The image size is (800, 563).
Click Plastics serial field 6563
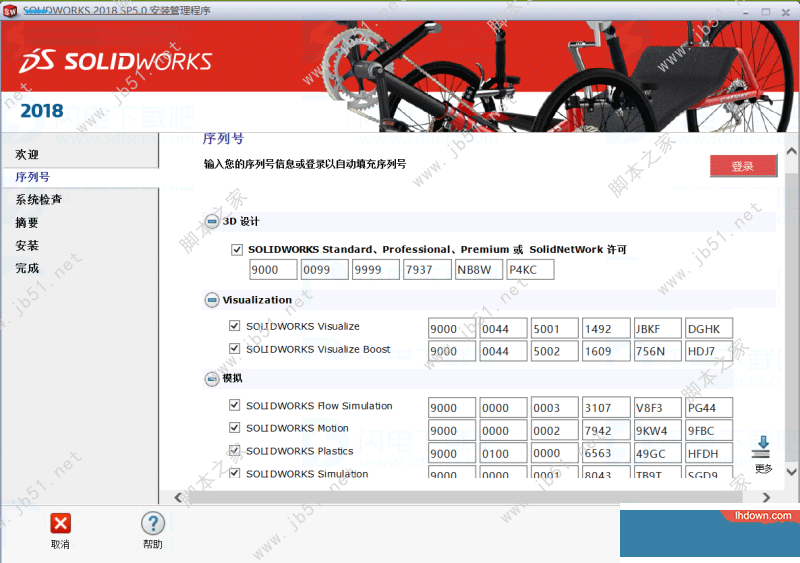(x=606, y=453)
